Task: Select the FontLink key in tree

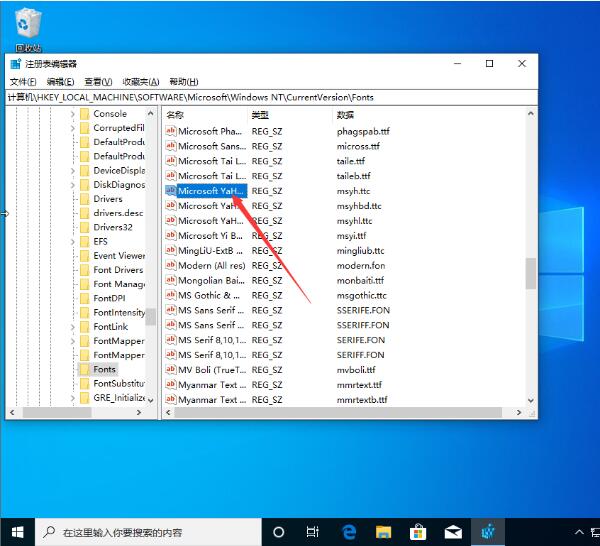Action: coord(110,327)
